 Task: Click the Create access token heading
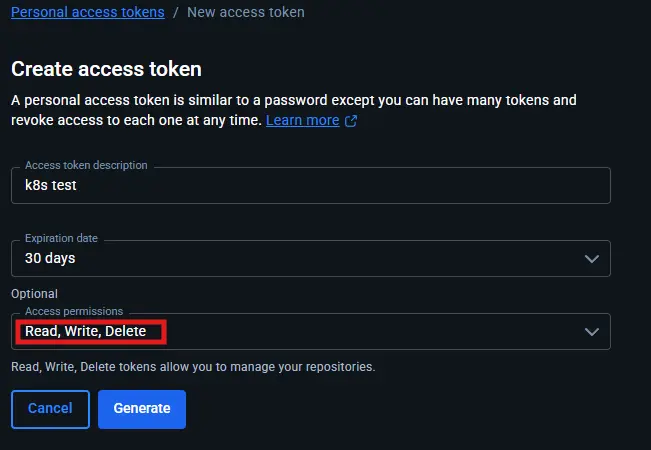coord(106,69)
